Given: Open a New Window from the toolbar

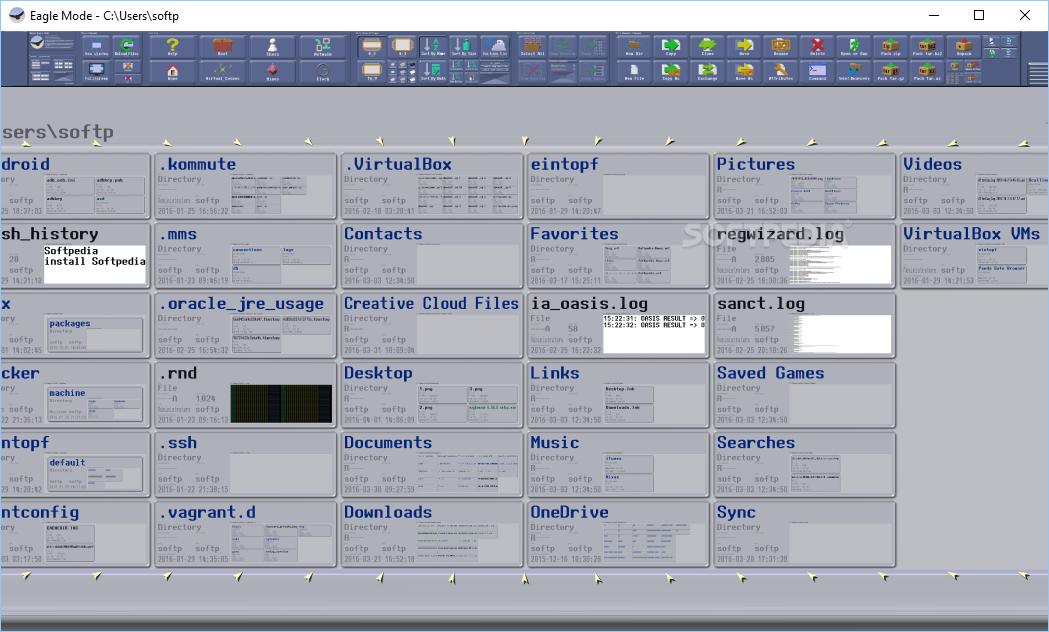Looking at the screenshot, I should tap(96, 47).
